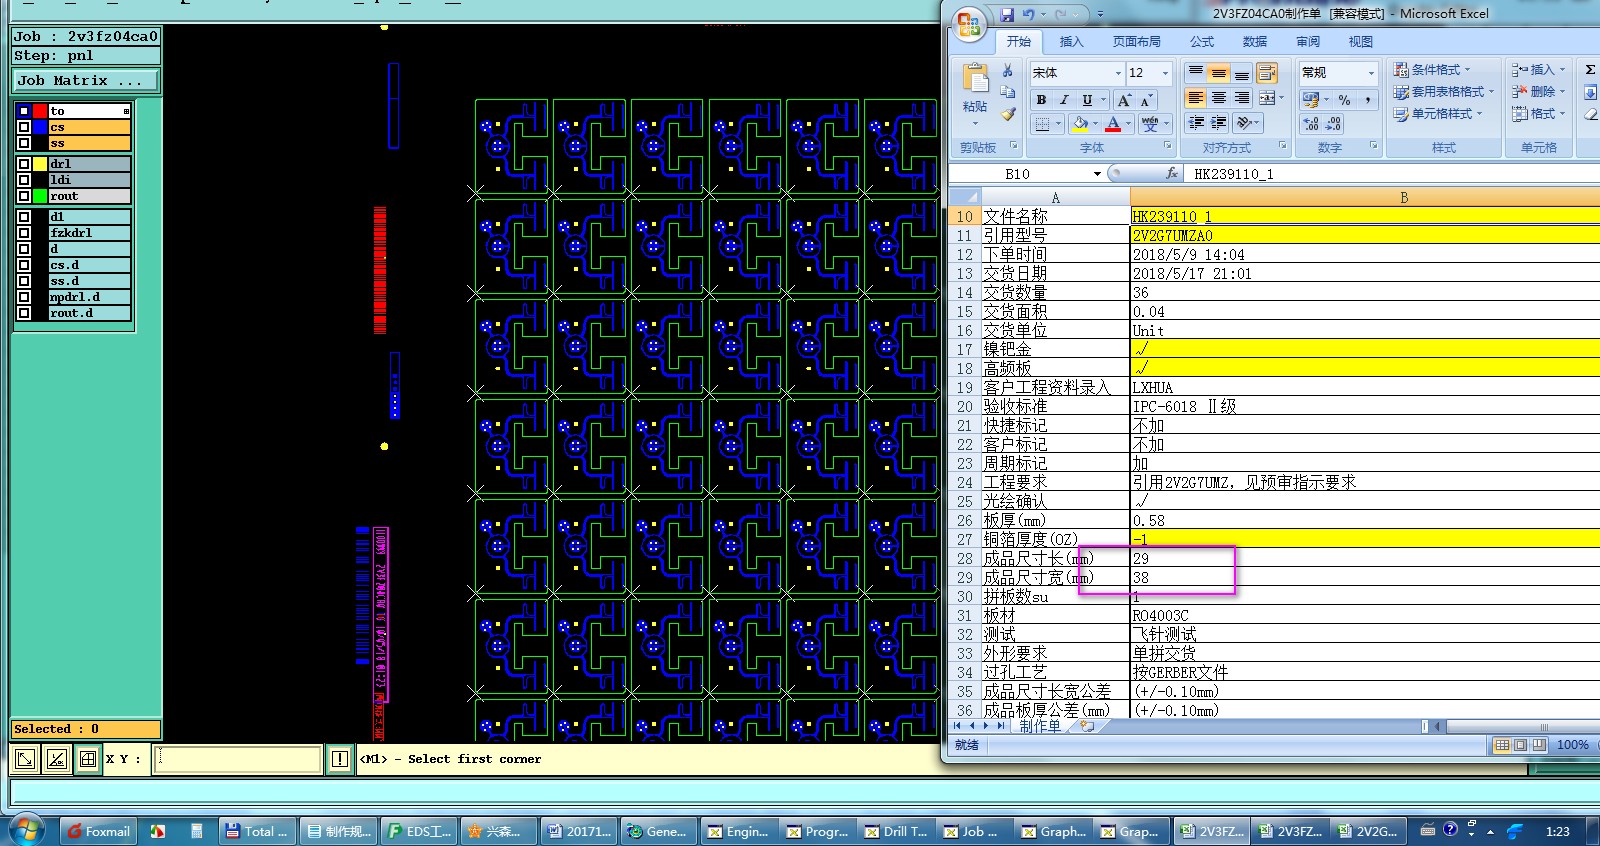This screenshot has height=846, width=1600.
Task: Toggle the 'rout.d' layer checkbox
Action: click(x=24, y=313)
